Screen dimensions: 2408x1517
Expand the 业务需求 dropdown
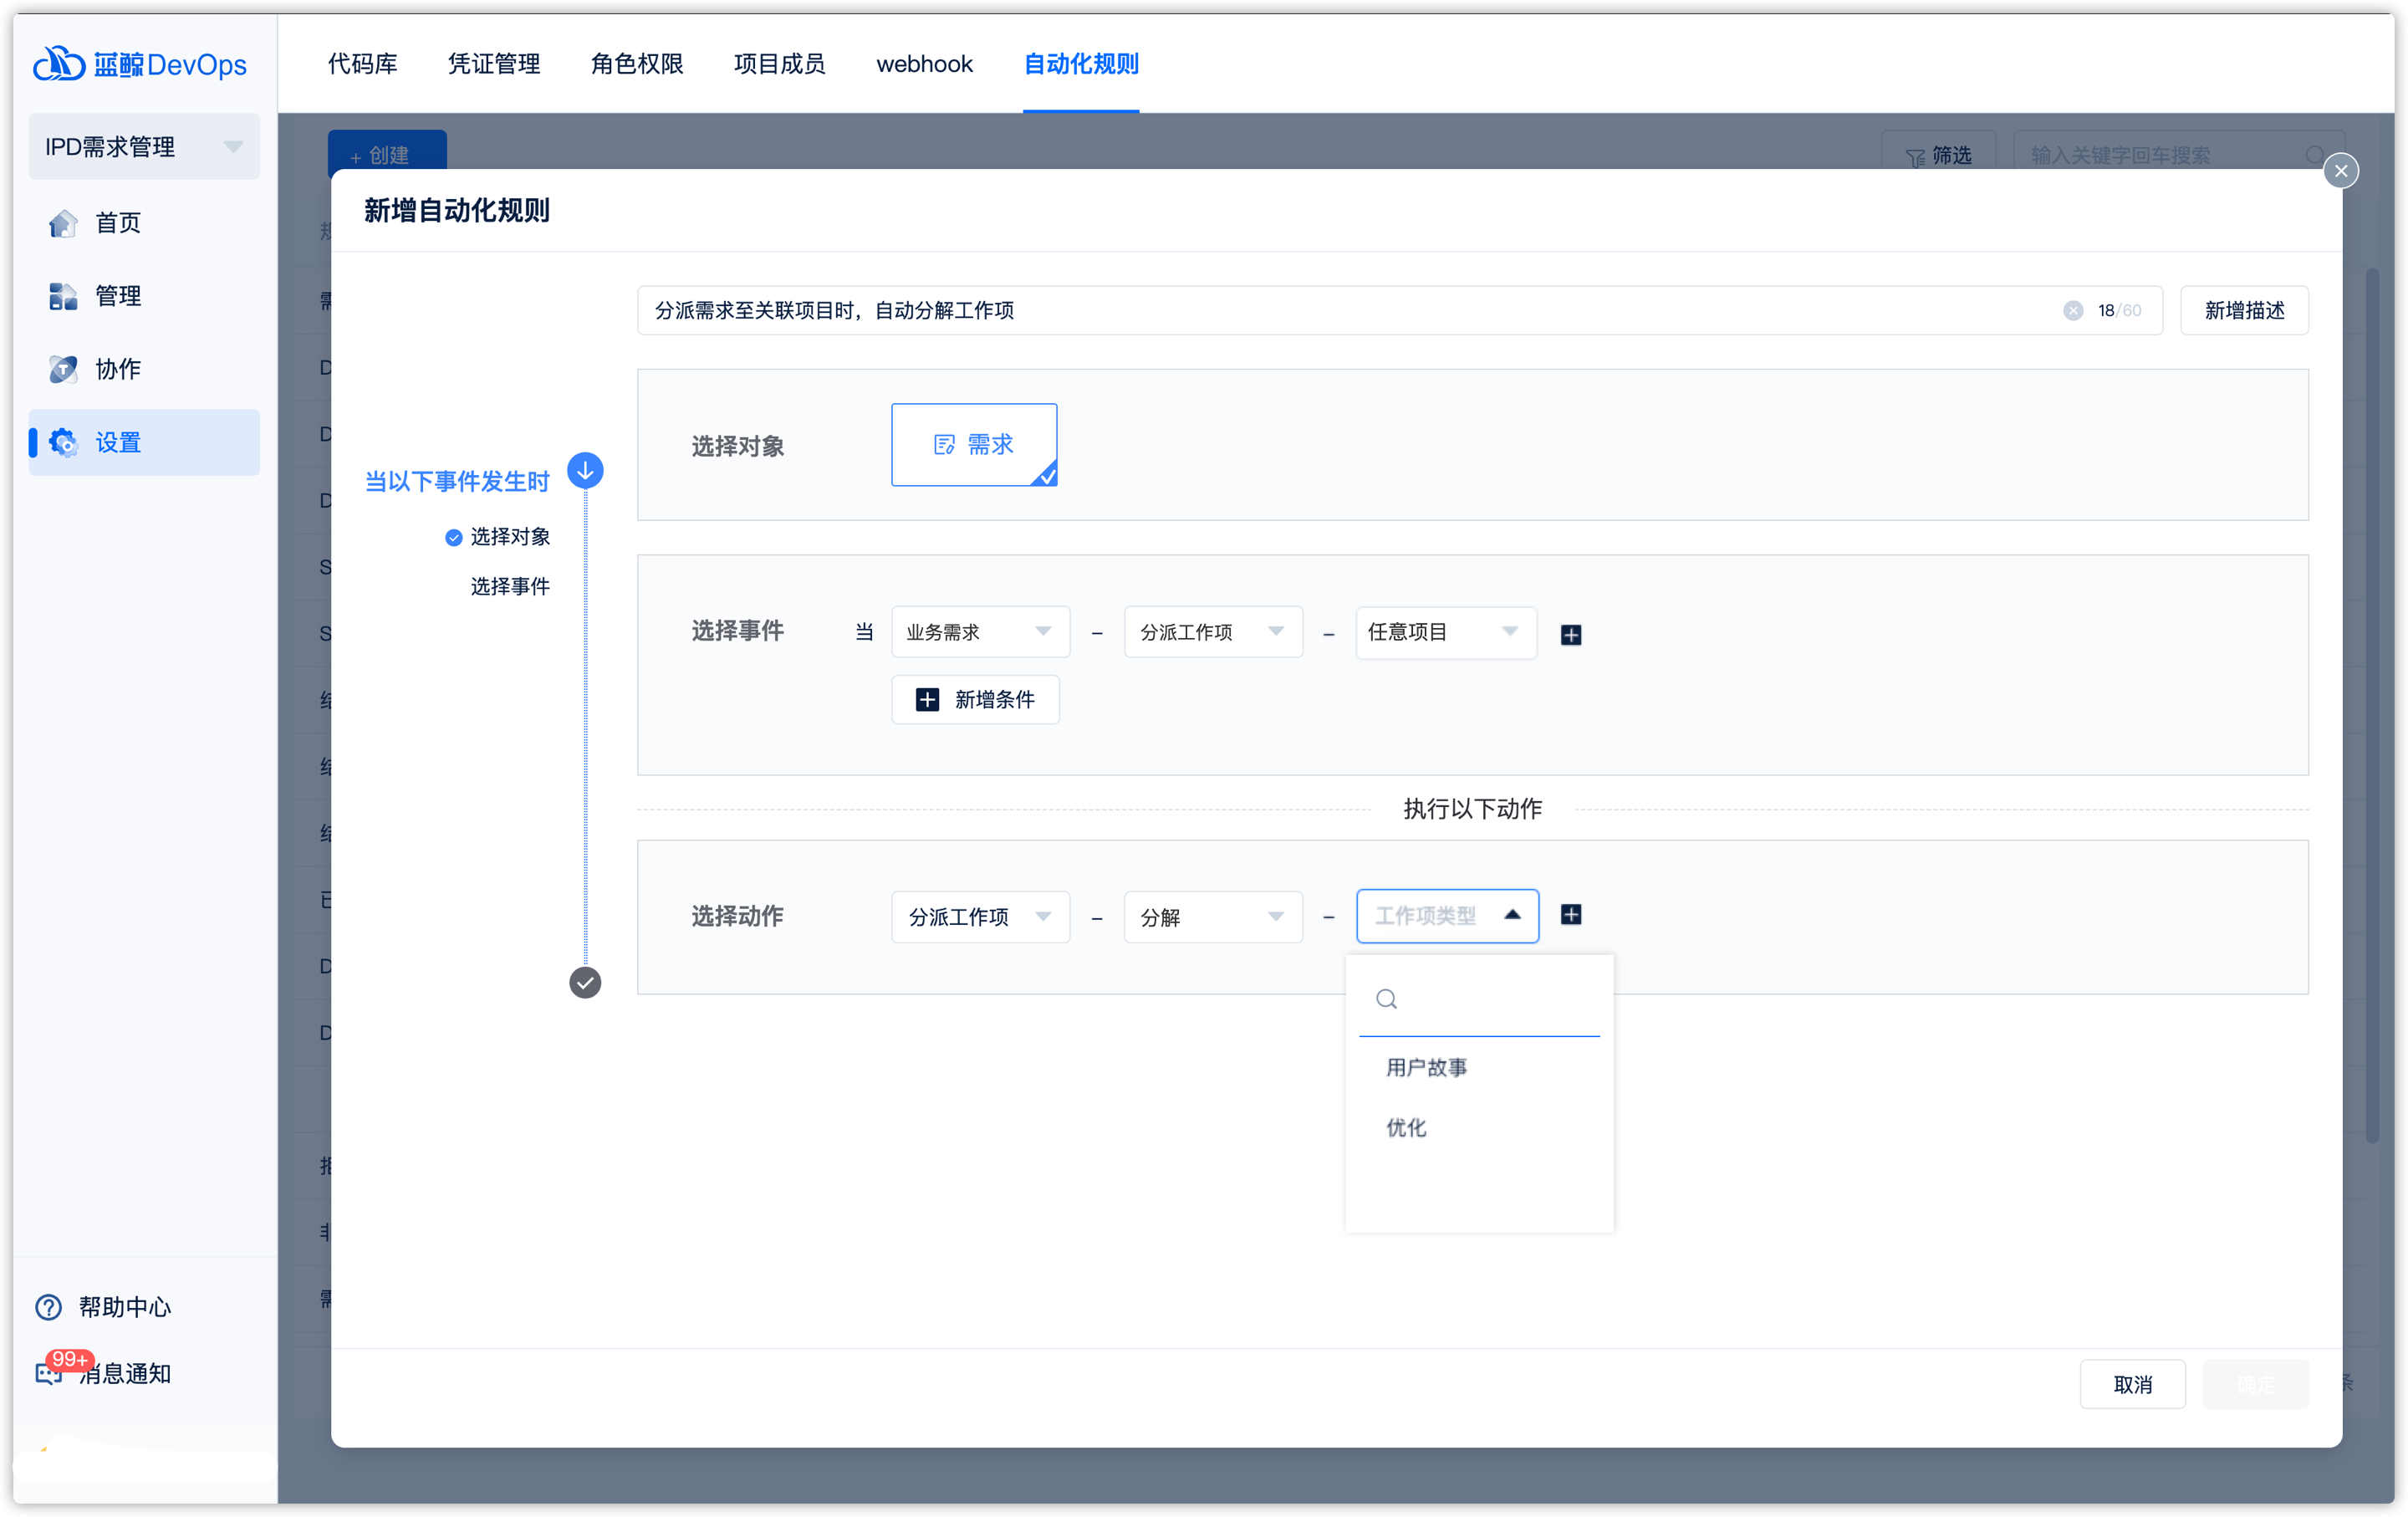click(979, 632)
